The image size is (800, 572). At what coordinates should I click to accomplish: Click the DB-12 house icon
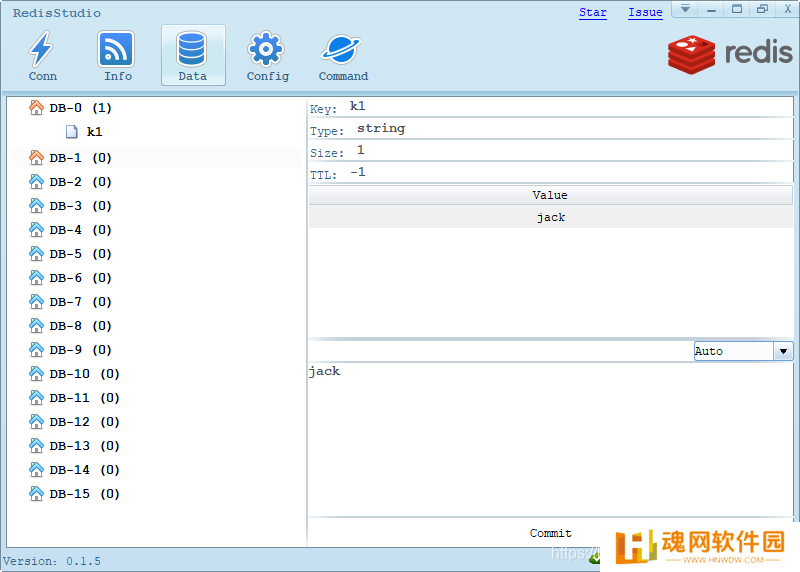pyautogui.click(x=36, y=421)
